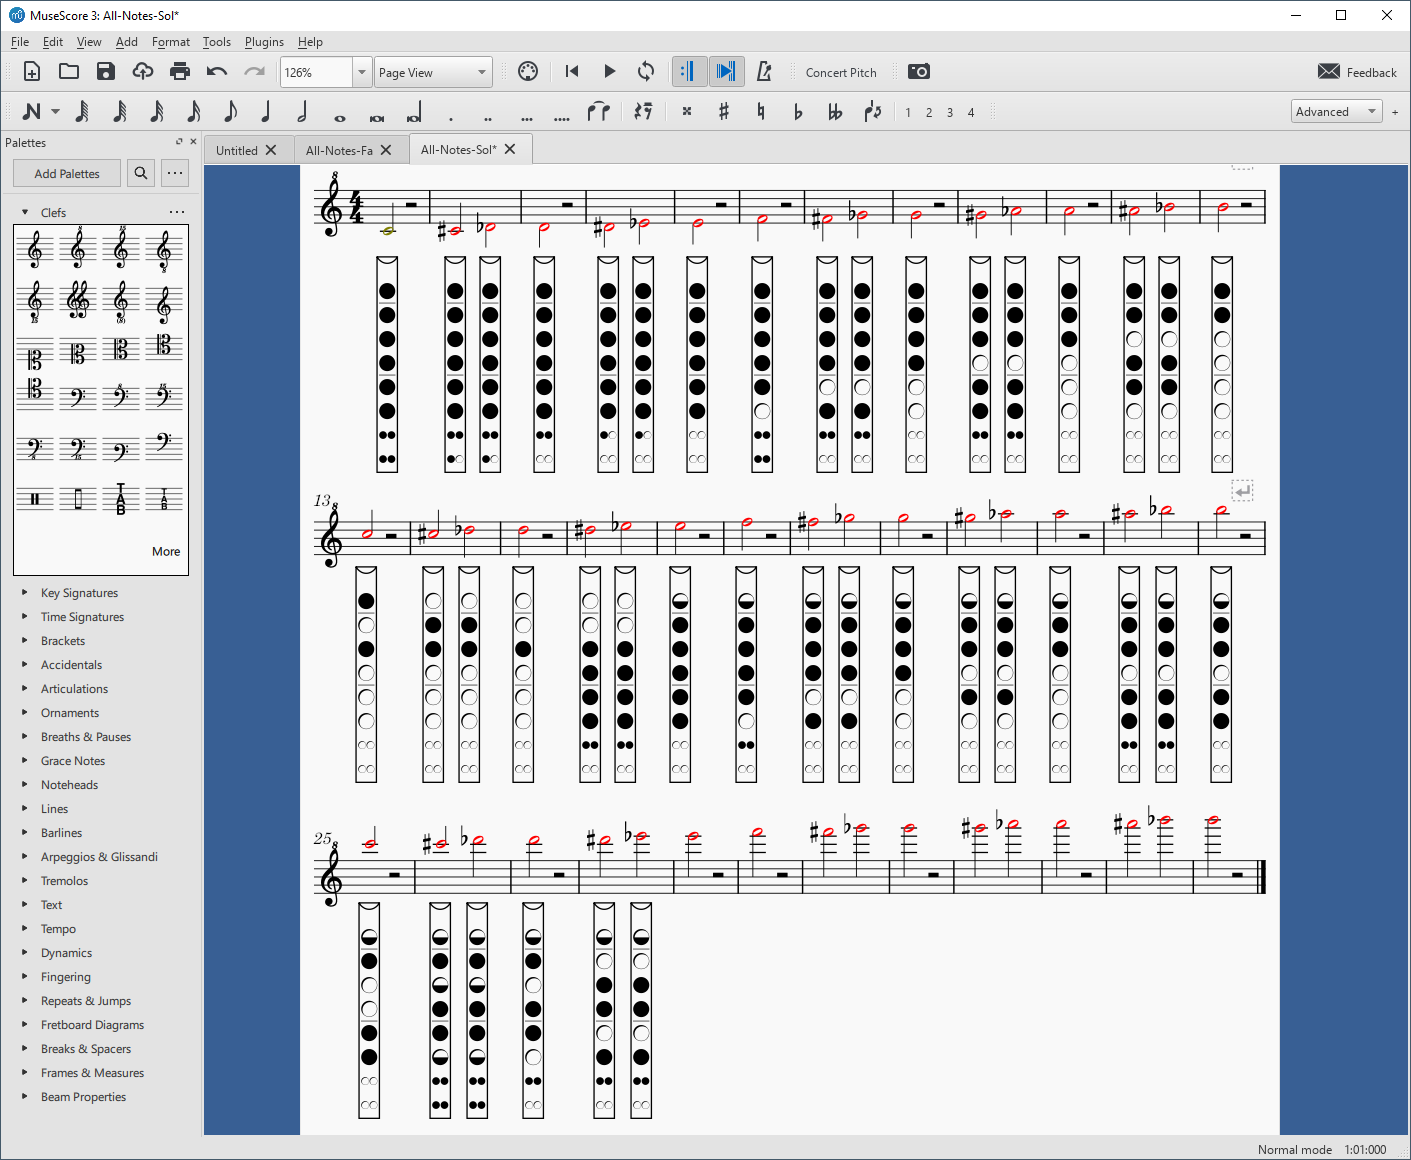Open the File menu
Screen dimensions: 1411x1160
20,42
